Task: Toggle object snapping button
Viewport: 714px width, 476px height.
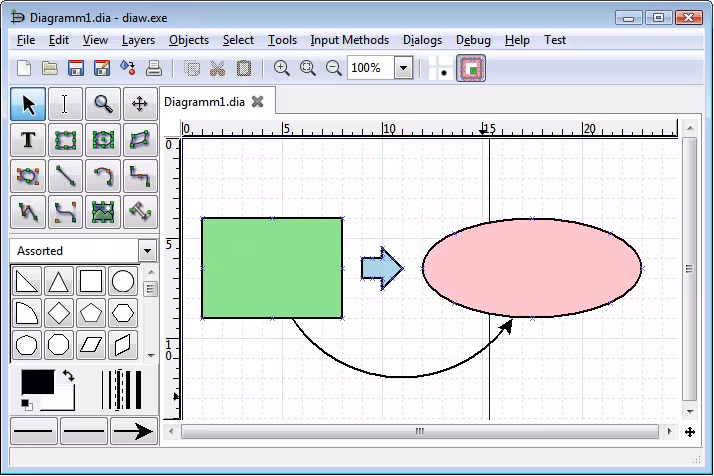Action: click(471, 68)
